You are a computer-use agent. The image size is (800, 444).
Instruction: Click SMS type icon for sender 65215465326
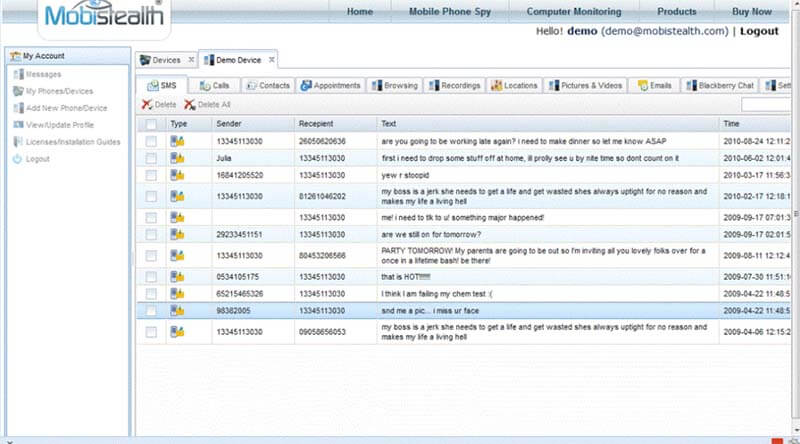click(177, 293)
